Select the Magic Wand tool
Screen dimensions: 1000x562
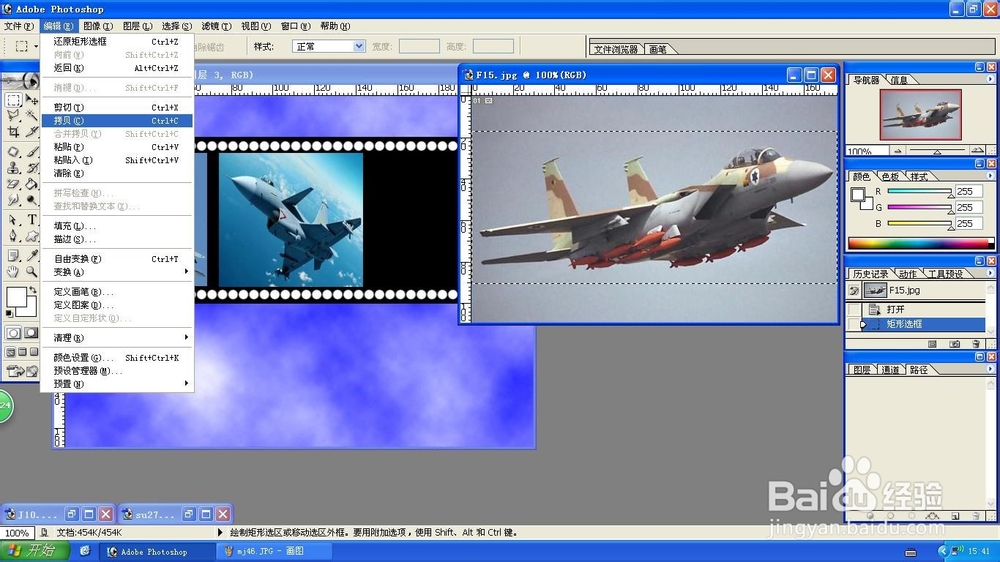tap(32, 115)
